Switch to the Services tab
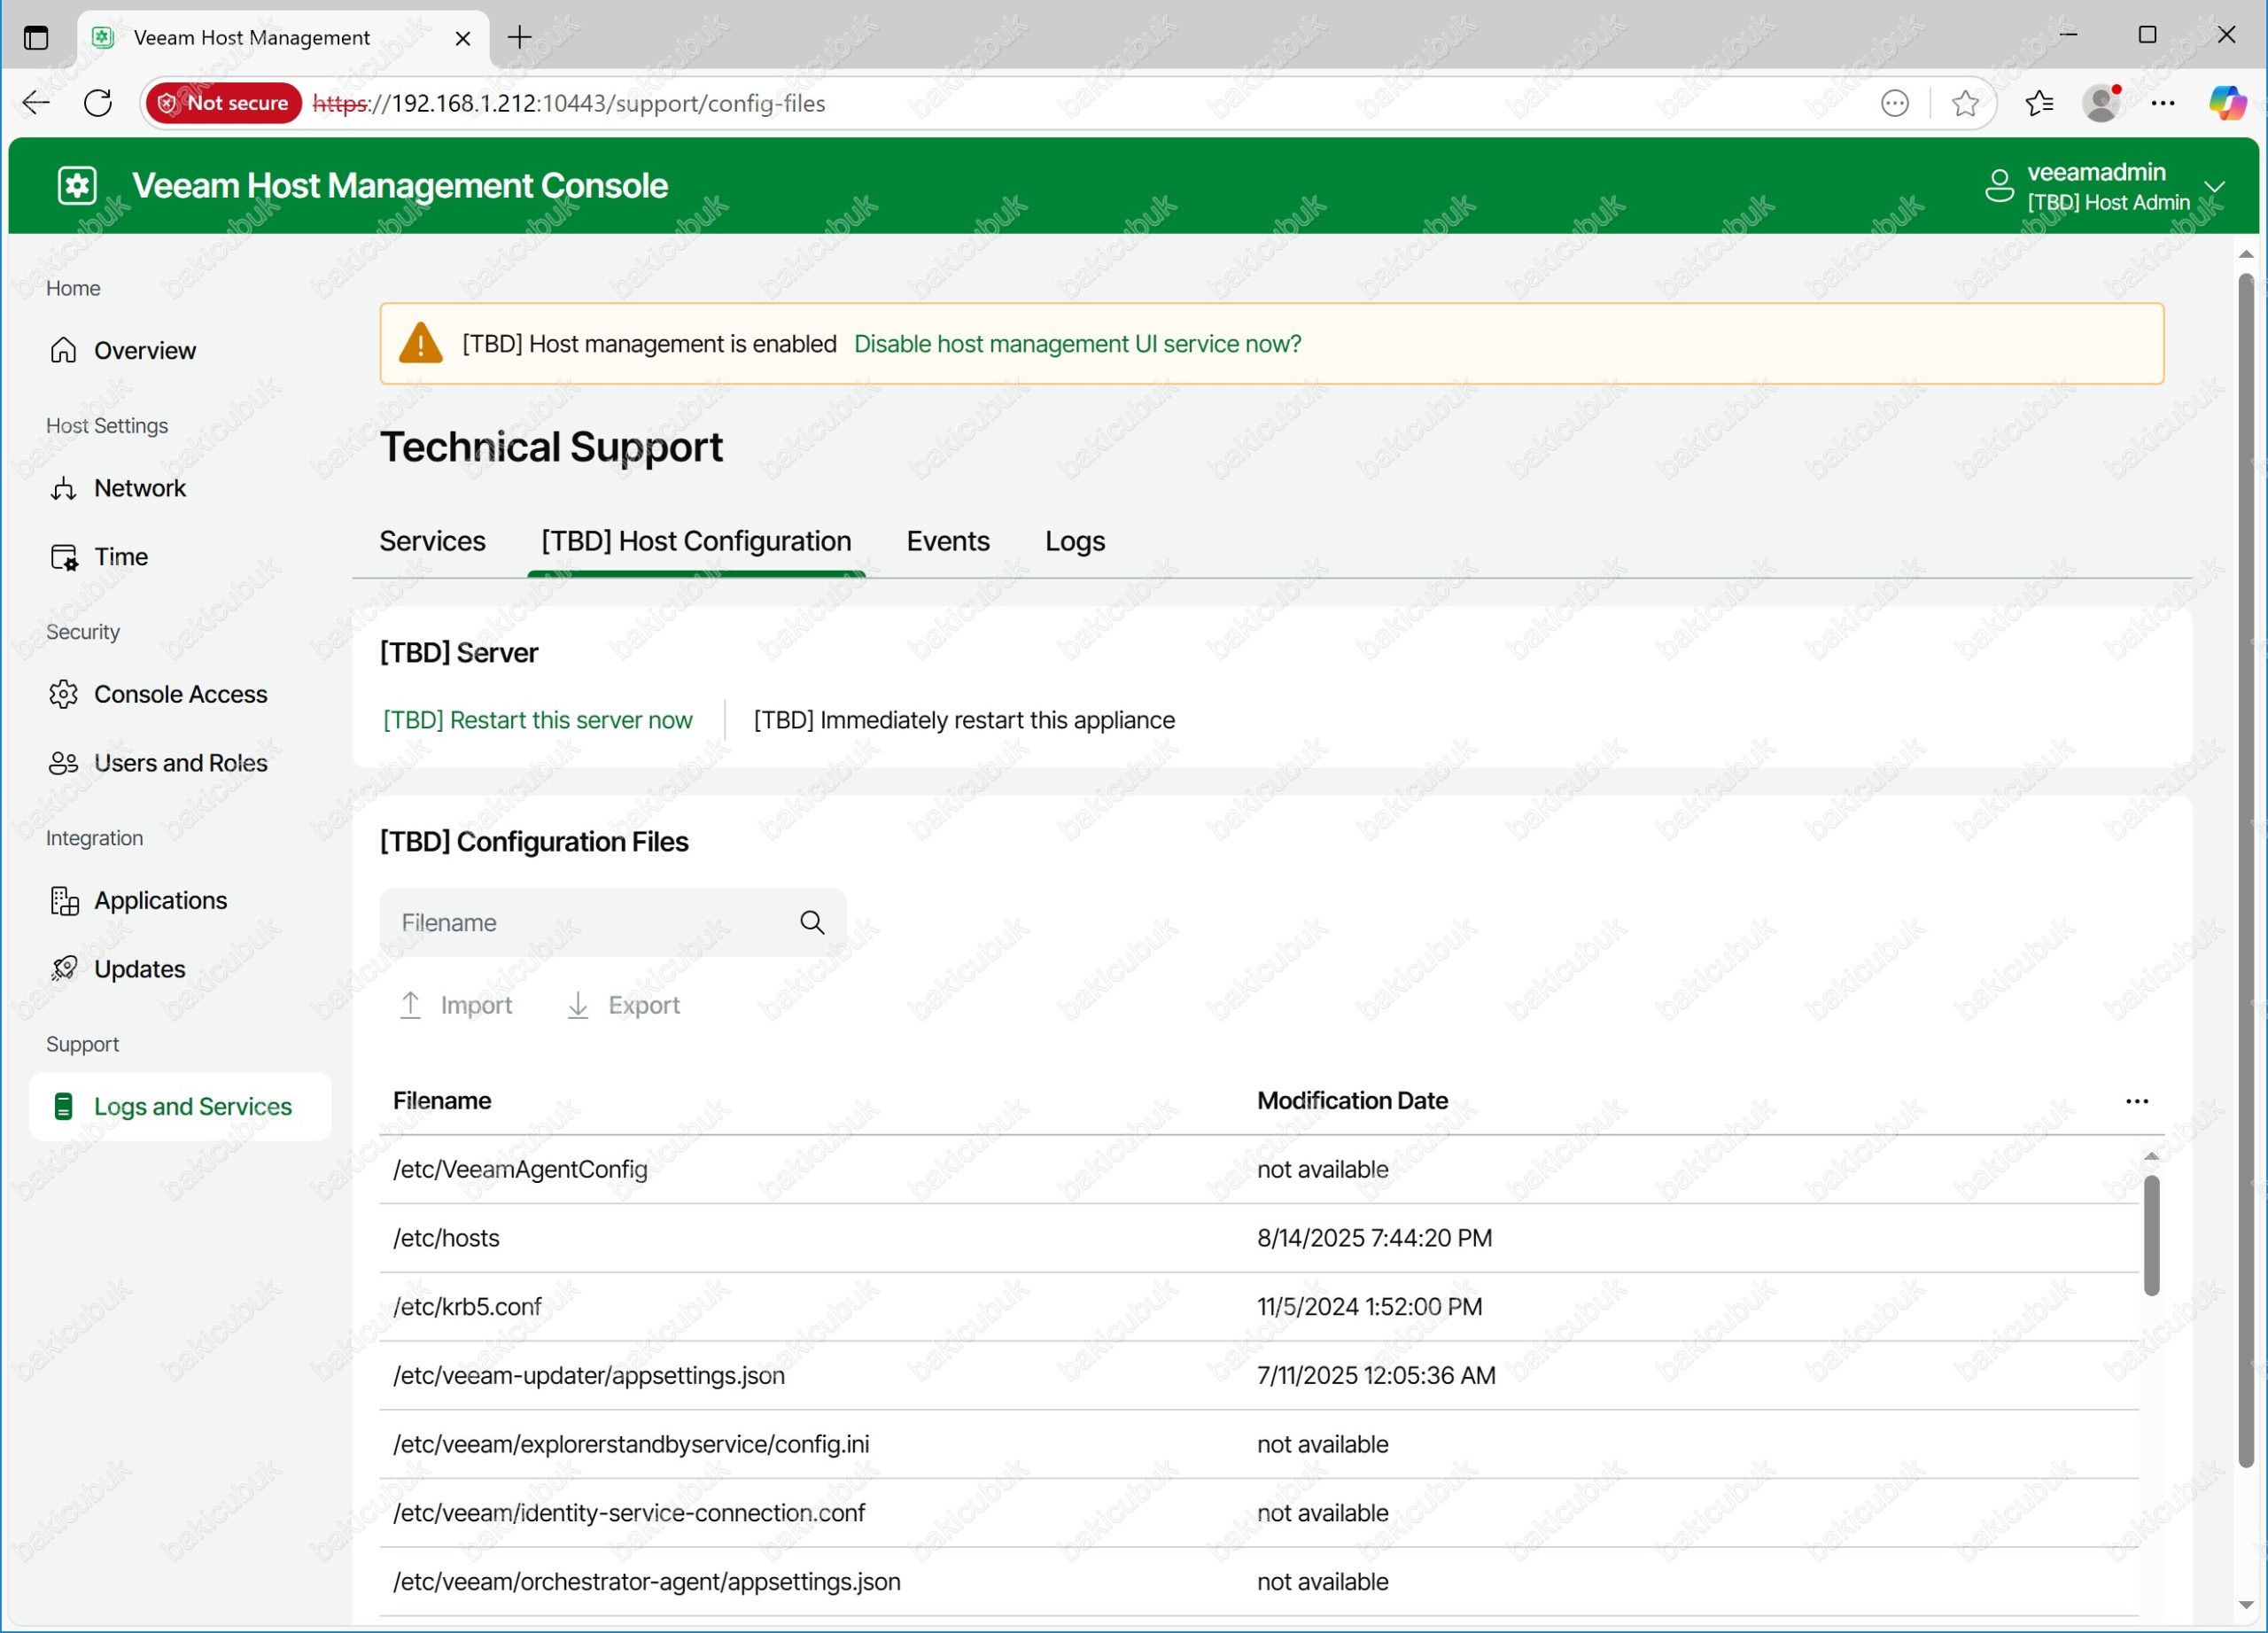This screenshot has height=1633, width=2268. [432, 541]
